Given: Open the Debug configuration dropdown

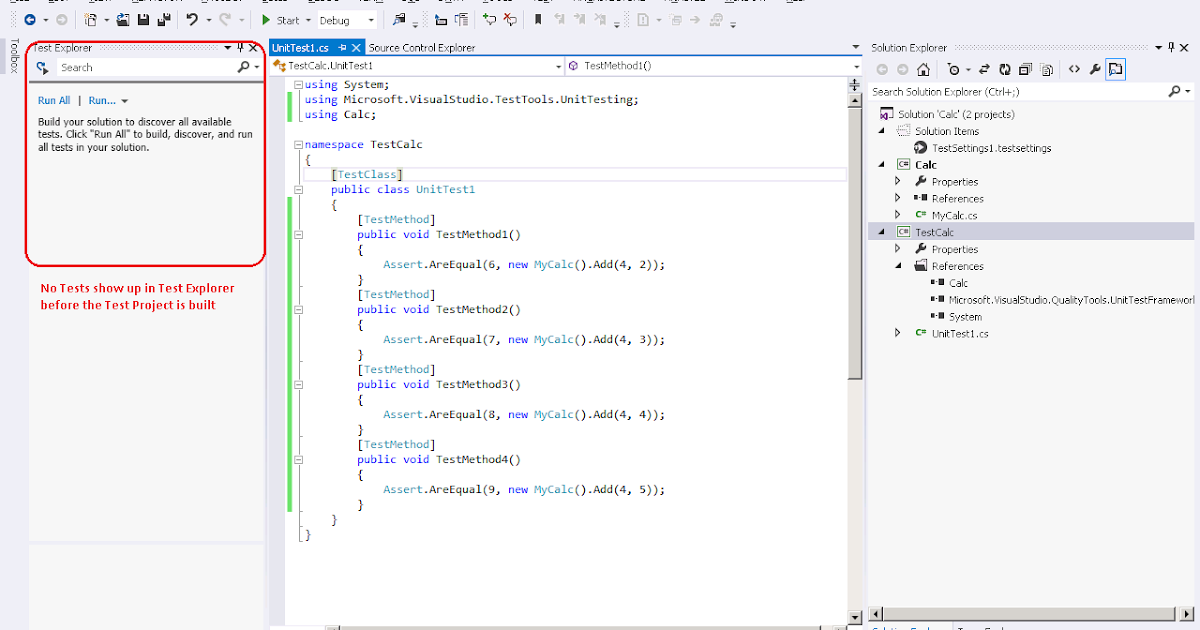Looking at the screenshot, I should pos(345,19).
